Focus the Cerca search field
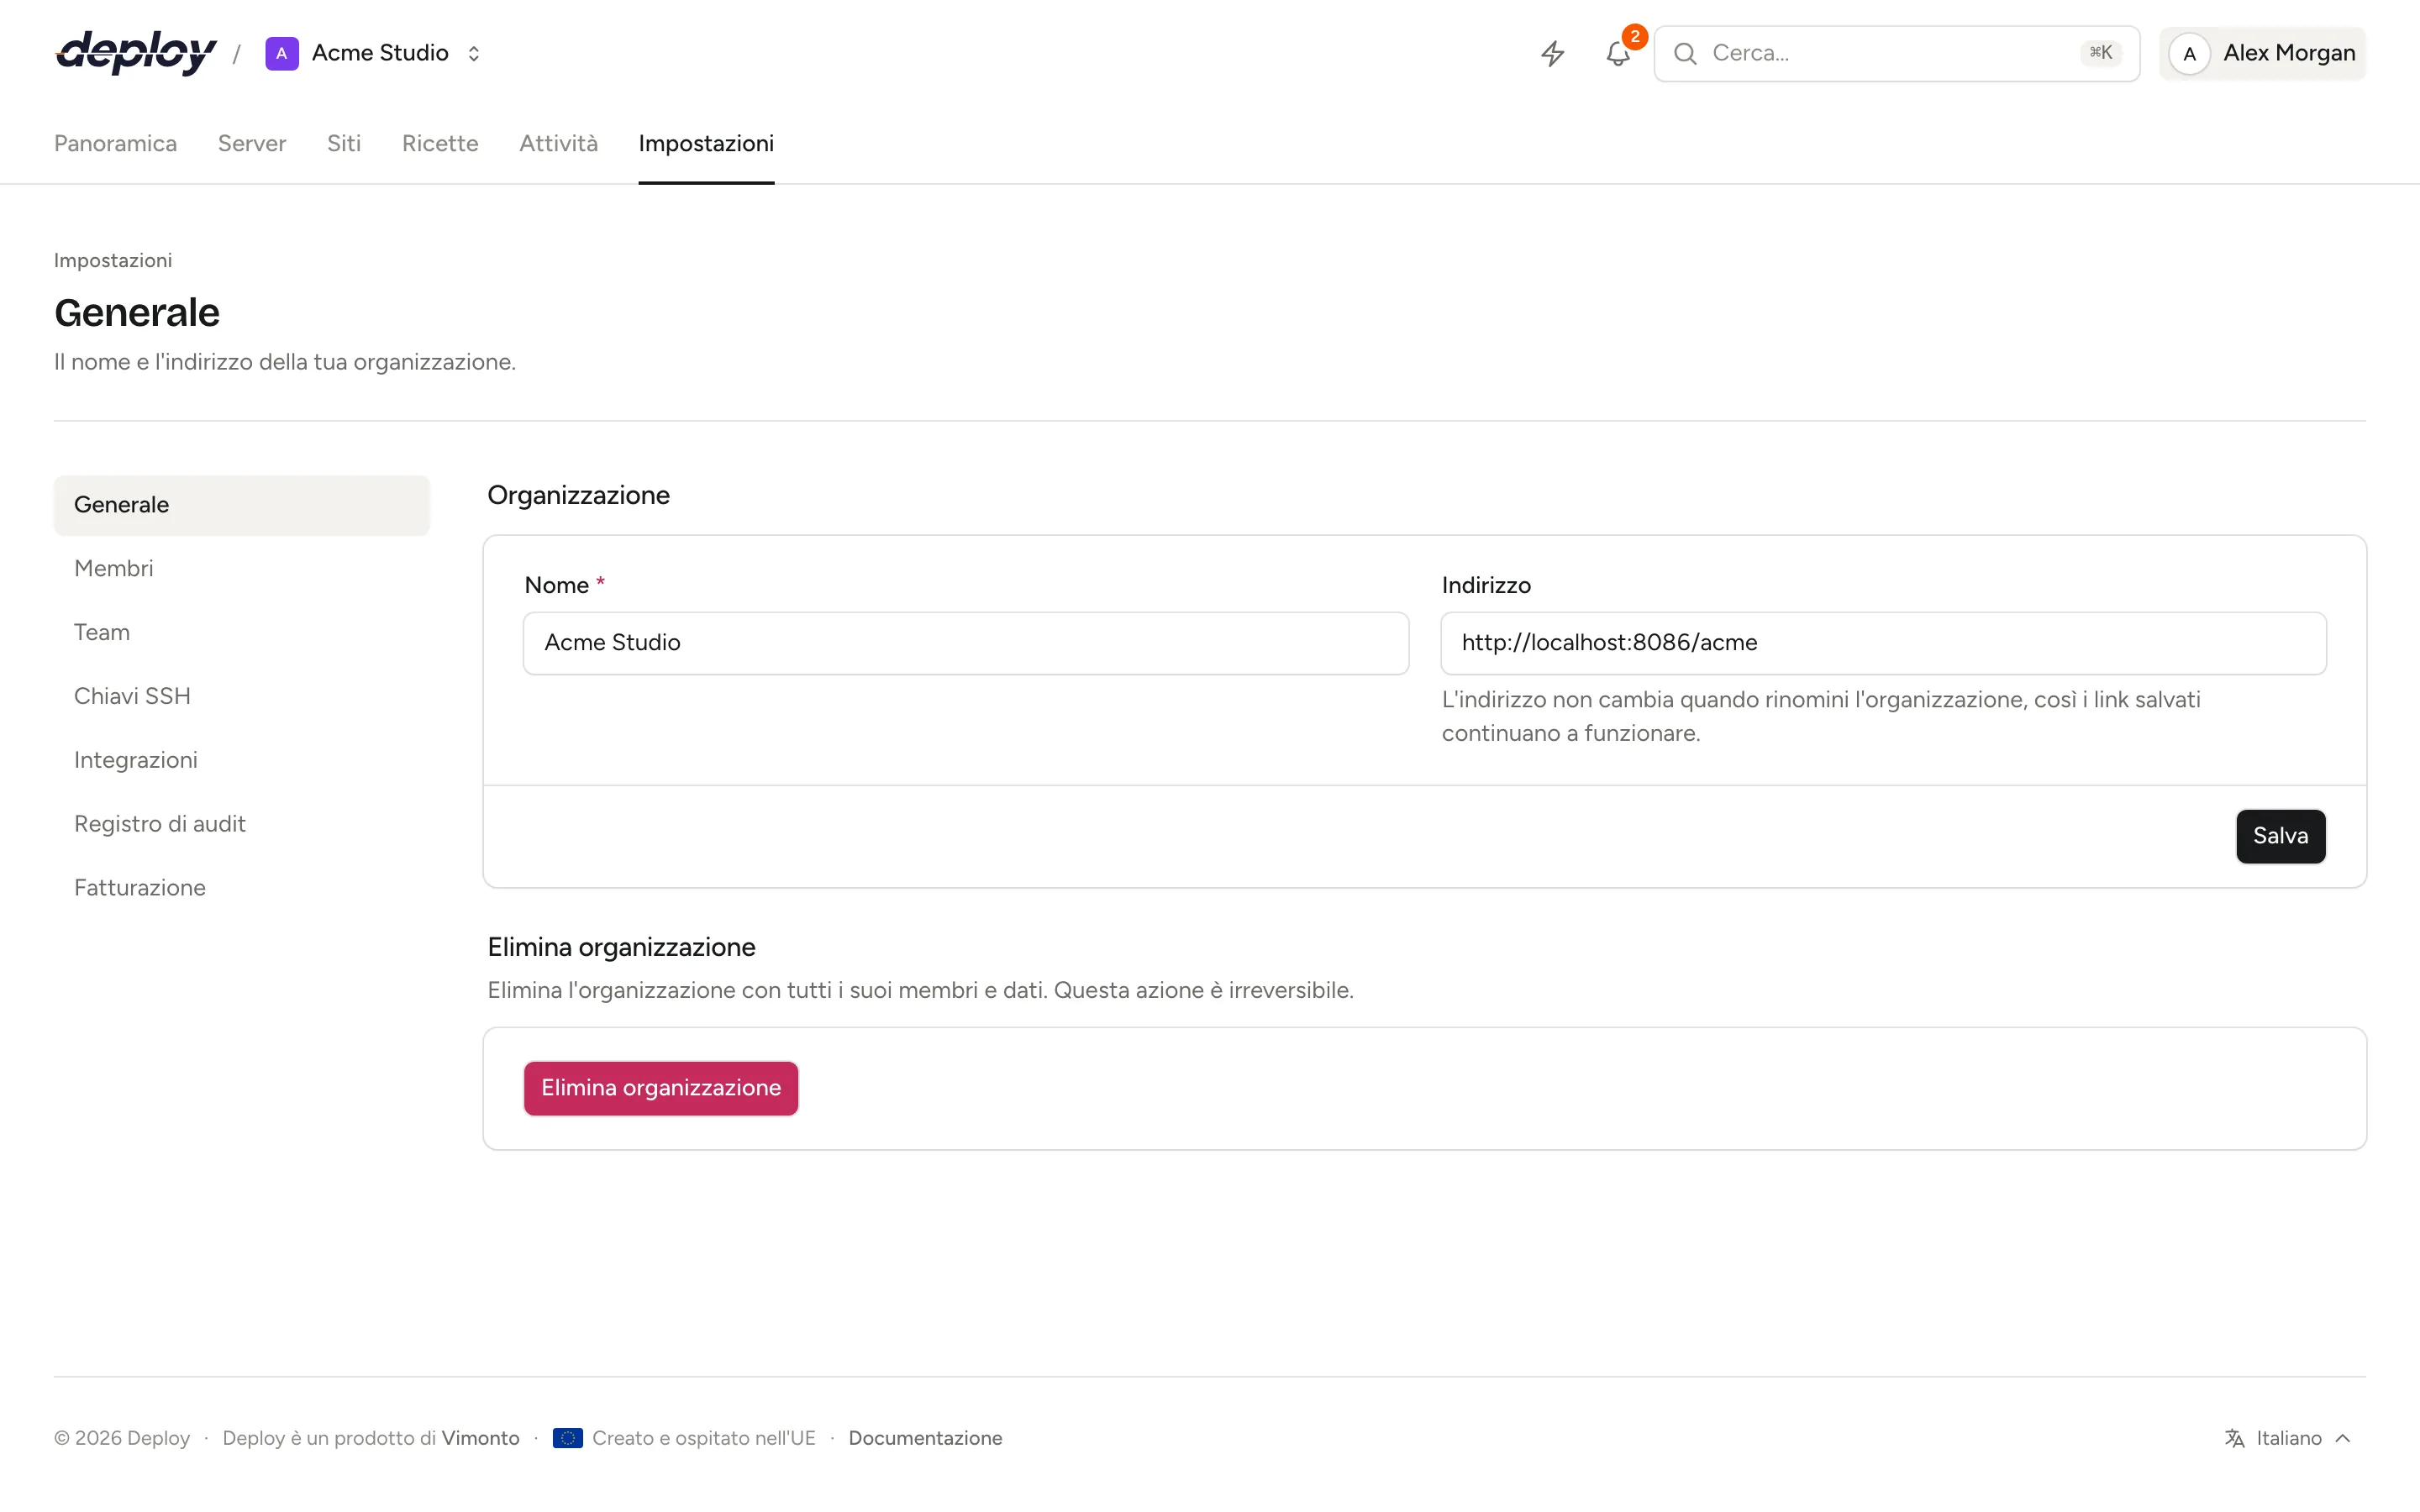Screen dimensions: 2420x1512 (x=1897, y=54)
